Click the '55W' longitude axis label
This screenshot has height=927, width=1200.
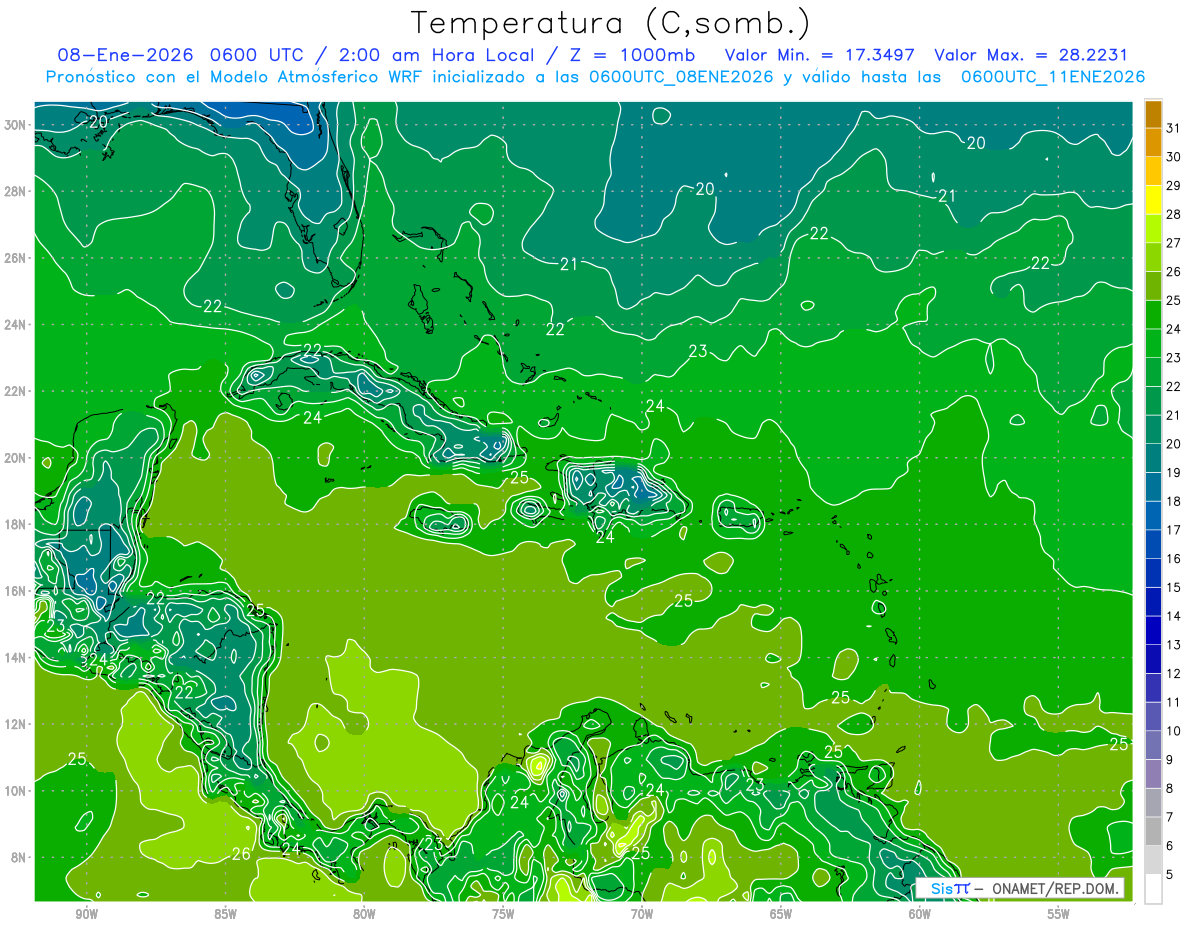point(1059,915)
